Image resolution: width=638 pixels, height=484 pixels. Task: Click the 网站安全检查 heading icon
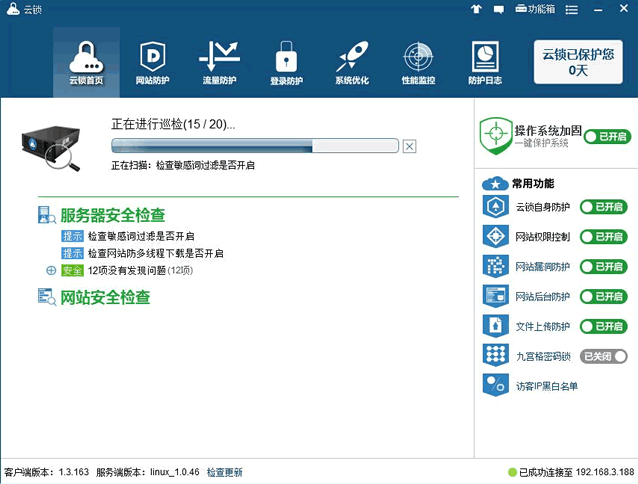tap(47, 297)
